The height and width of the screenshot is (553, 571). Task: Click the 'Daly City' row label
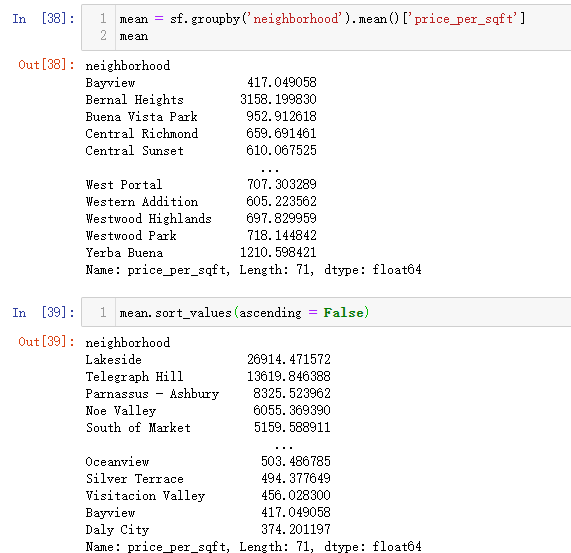coord(117,529)
